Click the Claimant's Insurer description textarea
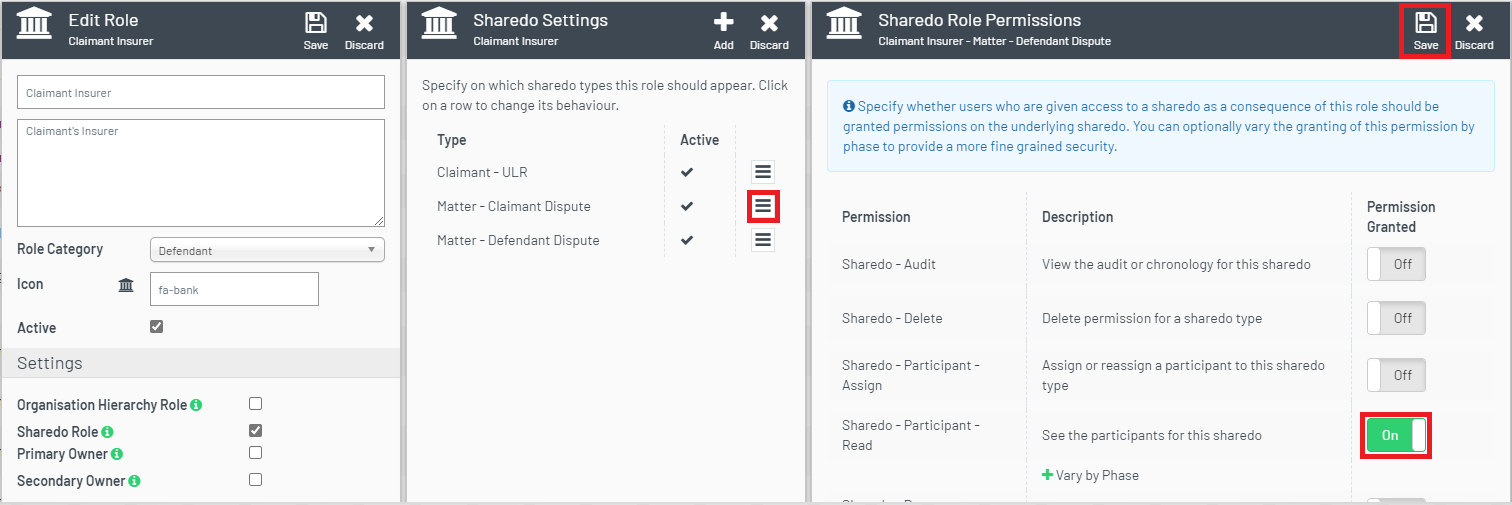Viewport: 1512px width, 505px height. point(201,173)
